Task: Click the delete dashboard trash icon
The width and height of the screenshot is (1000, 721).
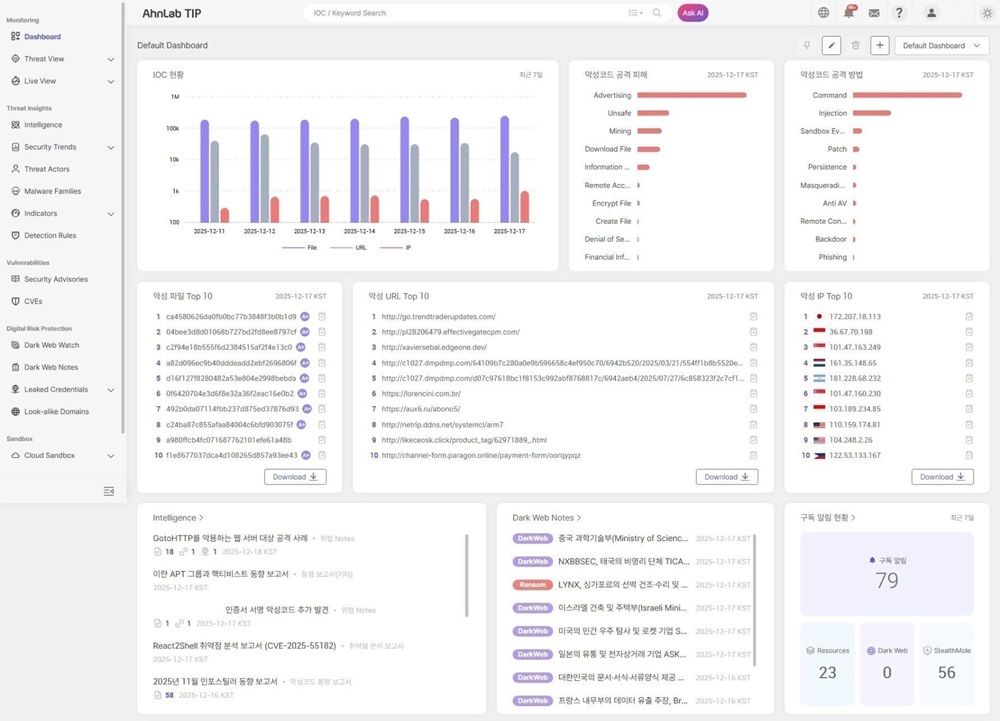Action: 855,45
